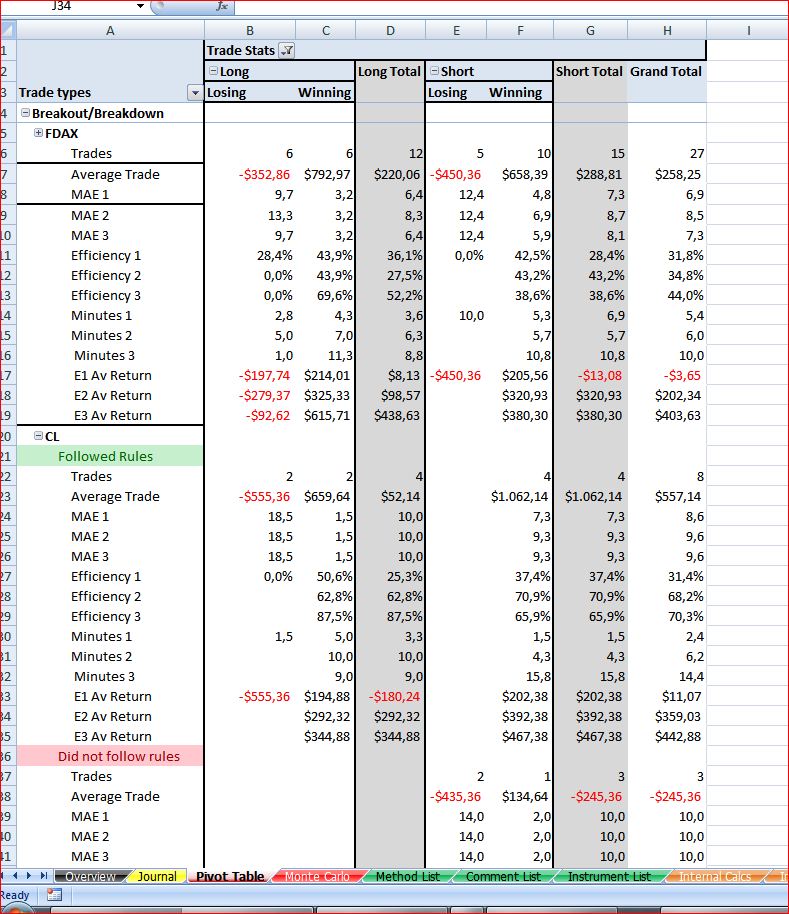Image resolution: width=789 pixels, height=914 pixels.
Task: Click the macro record icon in status bar
Action: click(55, 895)
